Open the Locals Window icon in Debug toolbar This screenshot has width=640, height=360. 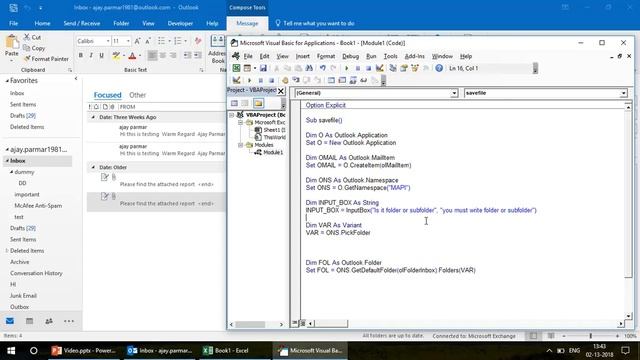pyautogui.click(x=331, y=80)
